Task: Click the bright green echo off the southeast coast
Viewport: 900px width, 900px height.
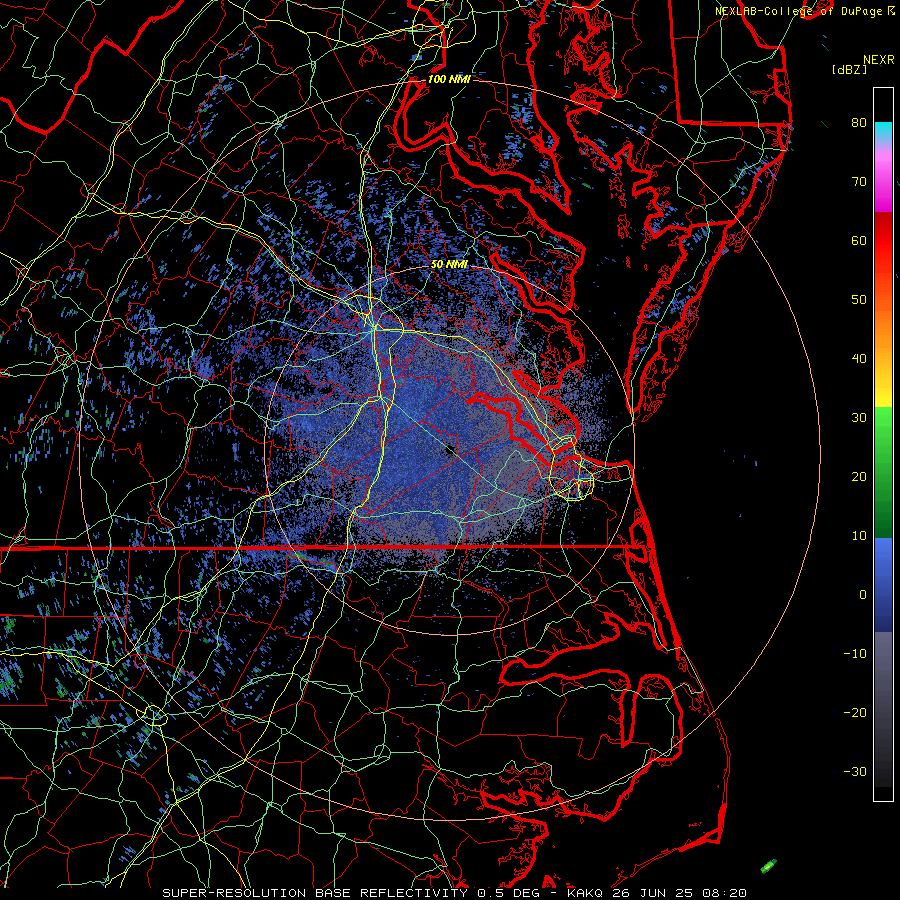Action: click(769, 866)
